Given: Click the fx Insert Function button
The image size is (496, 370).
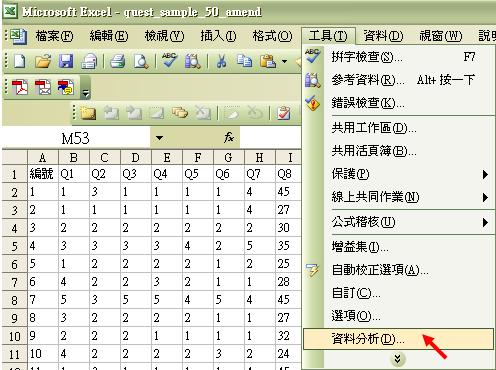Looking at the screenshot, I should click(229, 137).
